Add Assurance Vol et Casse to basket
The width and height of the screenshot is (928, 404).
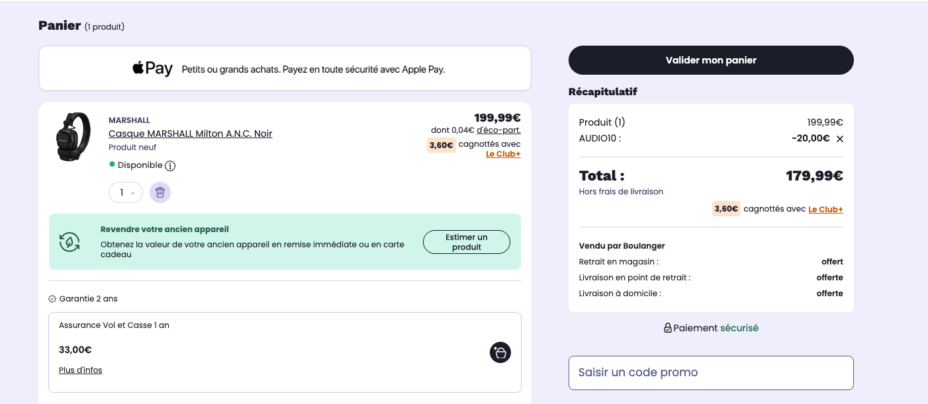(x=500, y=353)
